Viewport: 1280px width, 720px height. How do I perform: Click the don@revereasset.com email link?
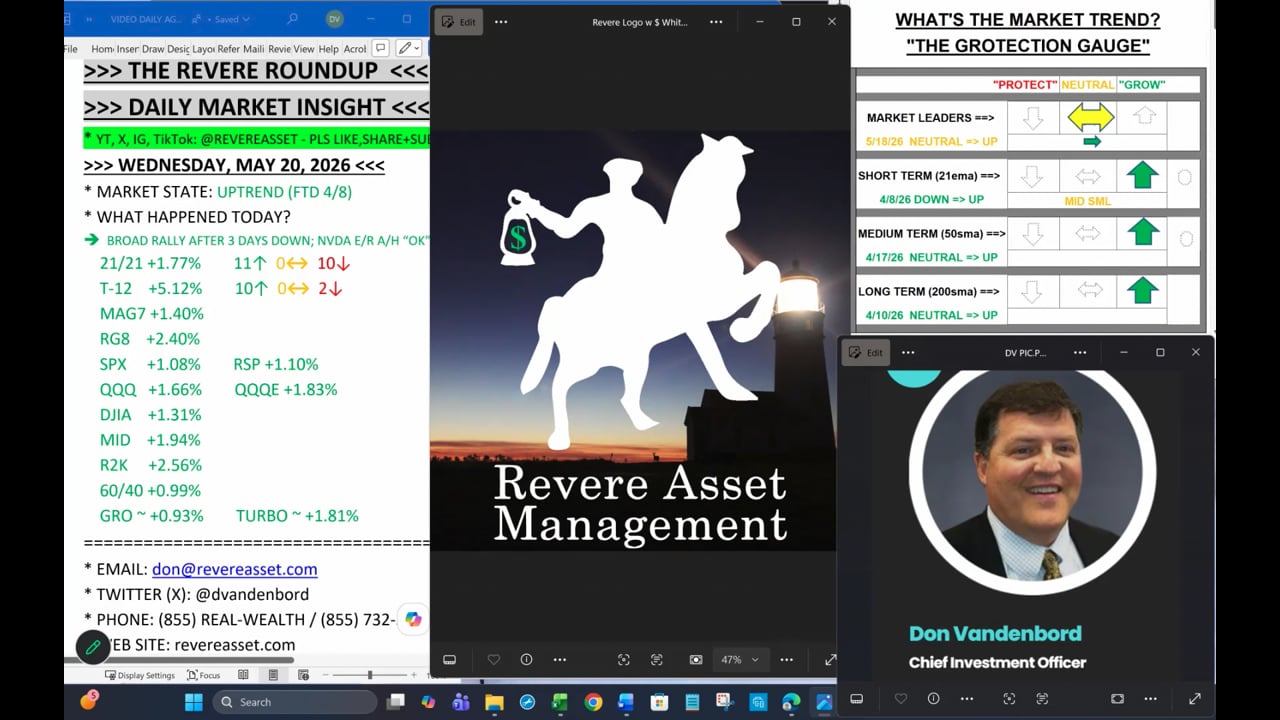[x=234, y=569]
